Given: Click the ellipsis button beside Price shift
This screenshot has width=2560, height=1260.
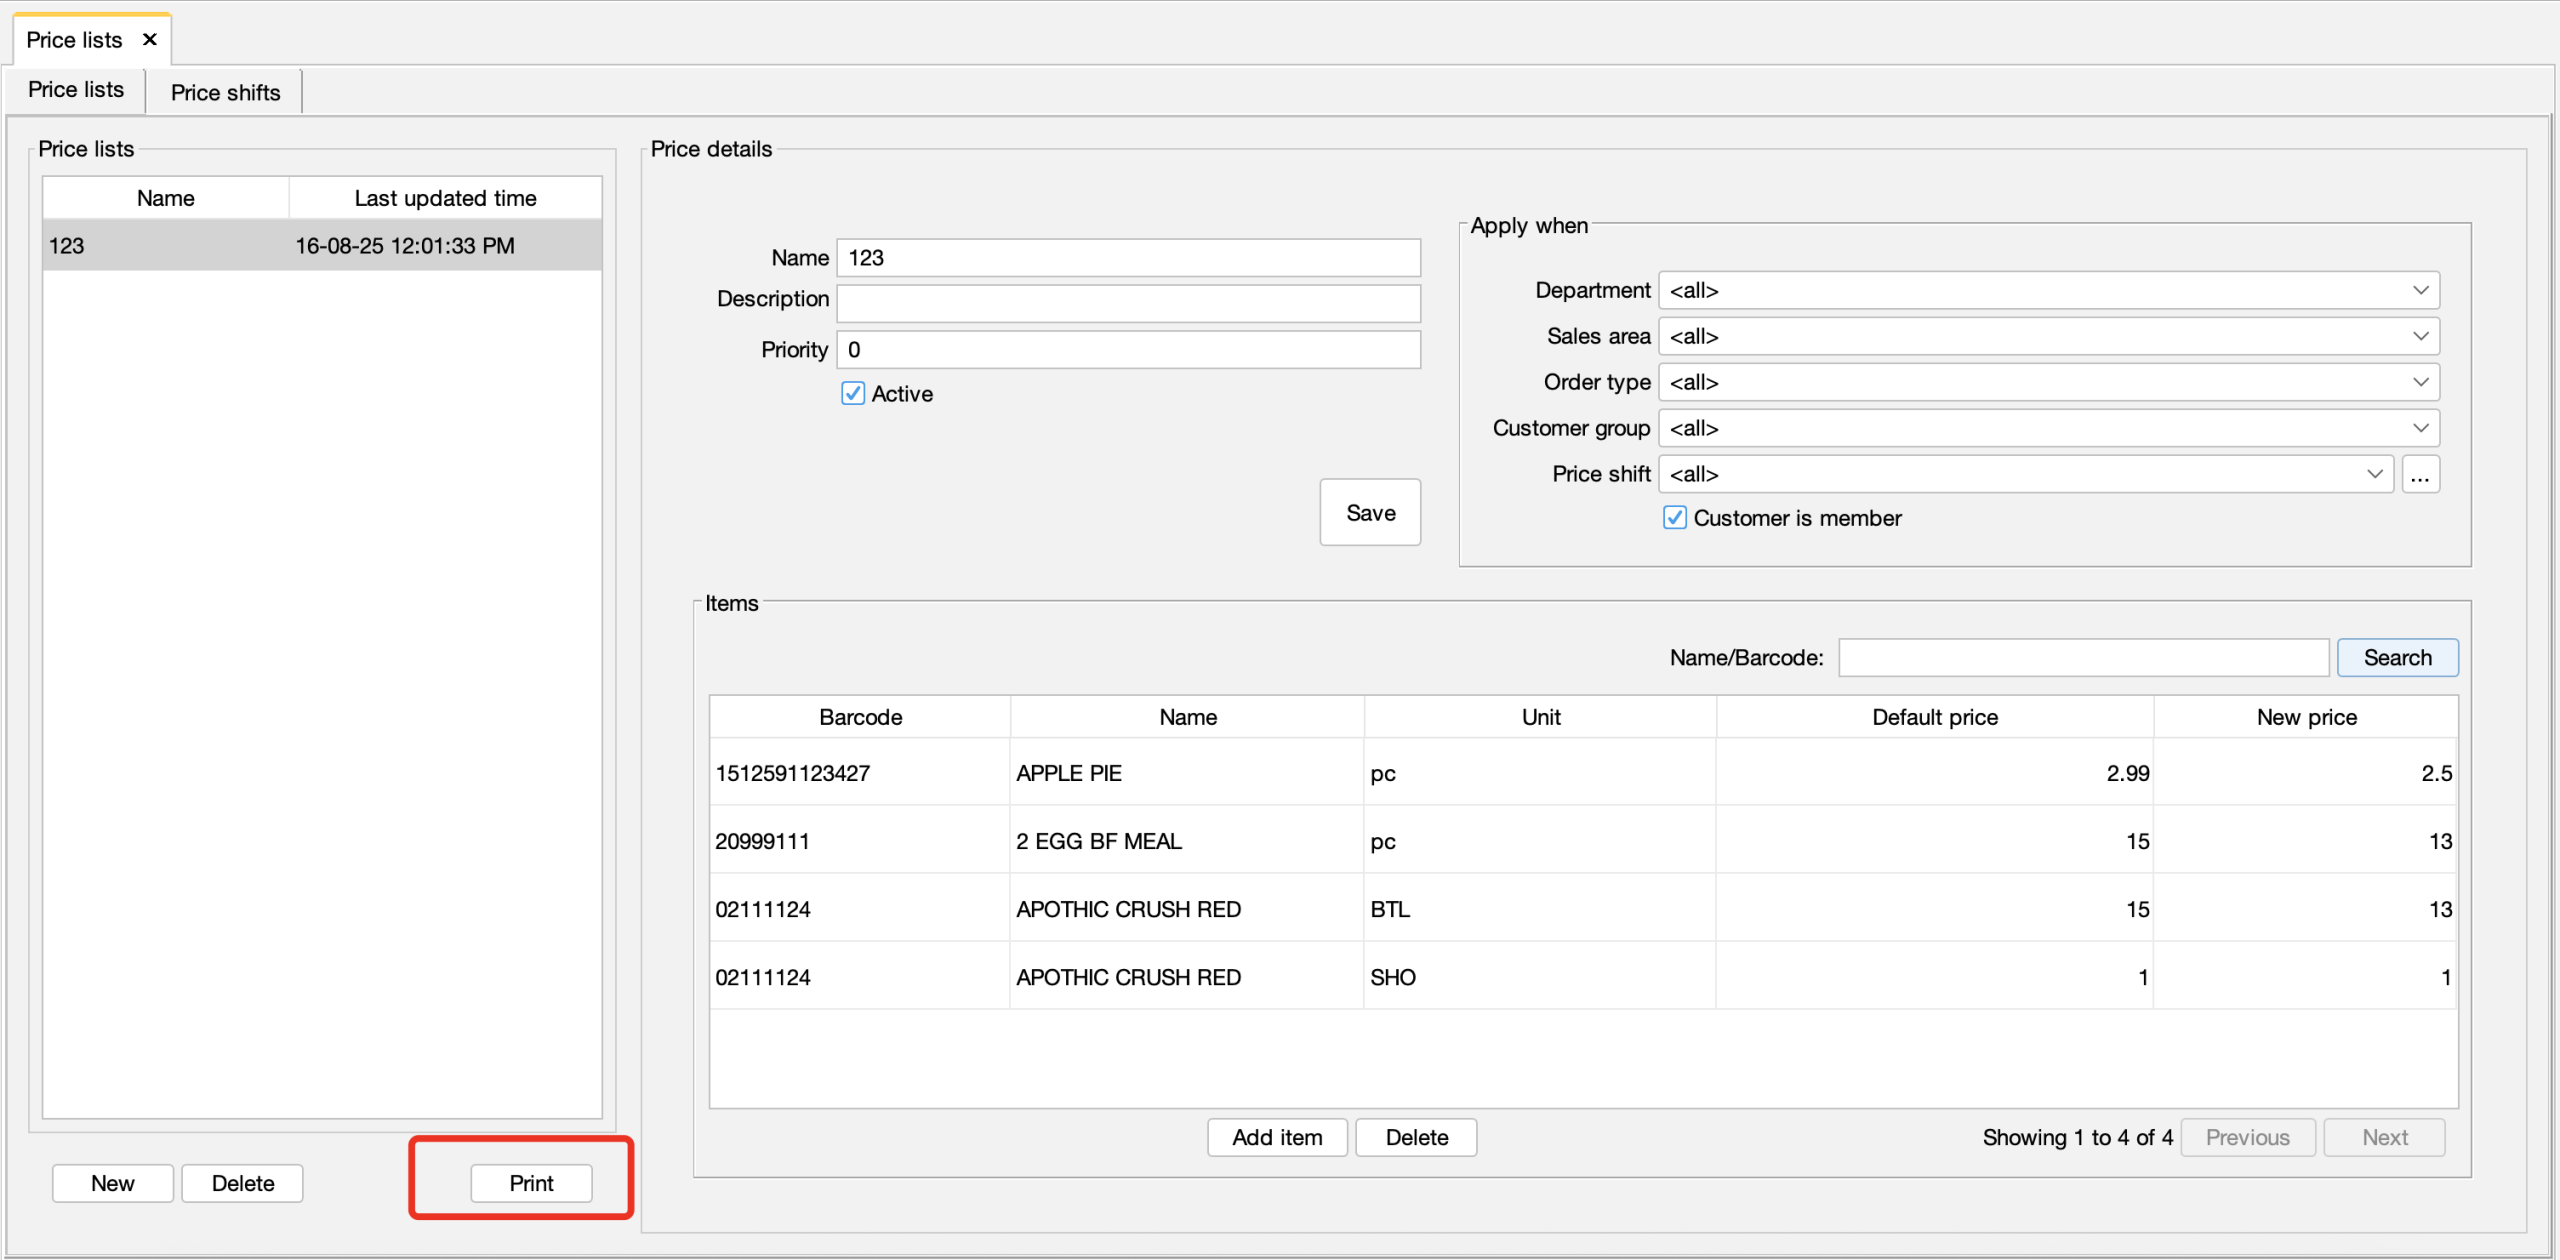Looking at the screenshot, I should (2420, 475).
